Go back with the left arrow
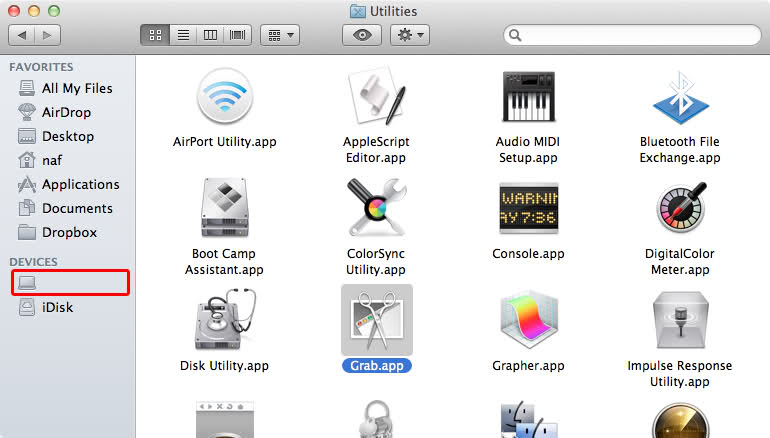770x438 pixels. point(22,35)
